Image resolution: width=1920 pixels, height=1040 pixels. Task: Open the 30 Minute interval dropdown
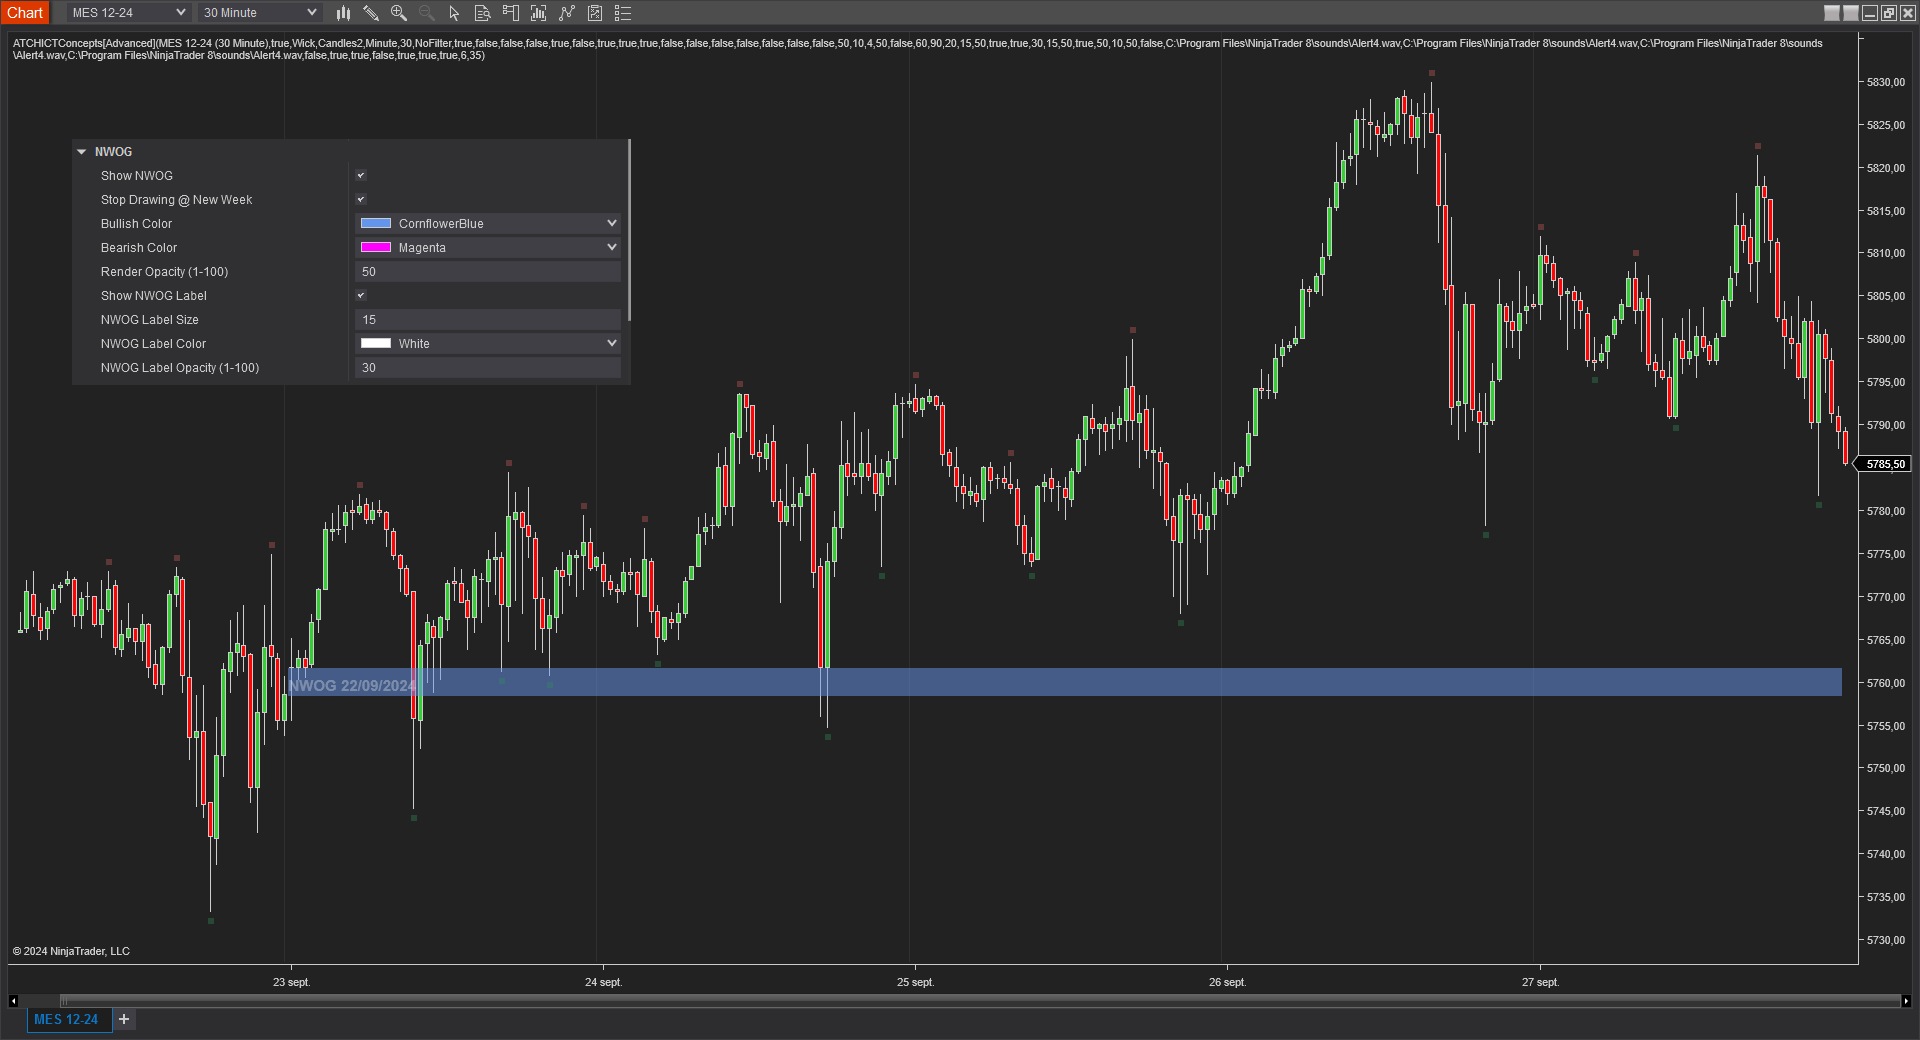[259, 13]
